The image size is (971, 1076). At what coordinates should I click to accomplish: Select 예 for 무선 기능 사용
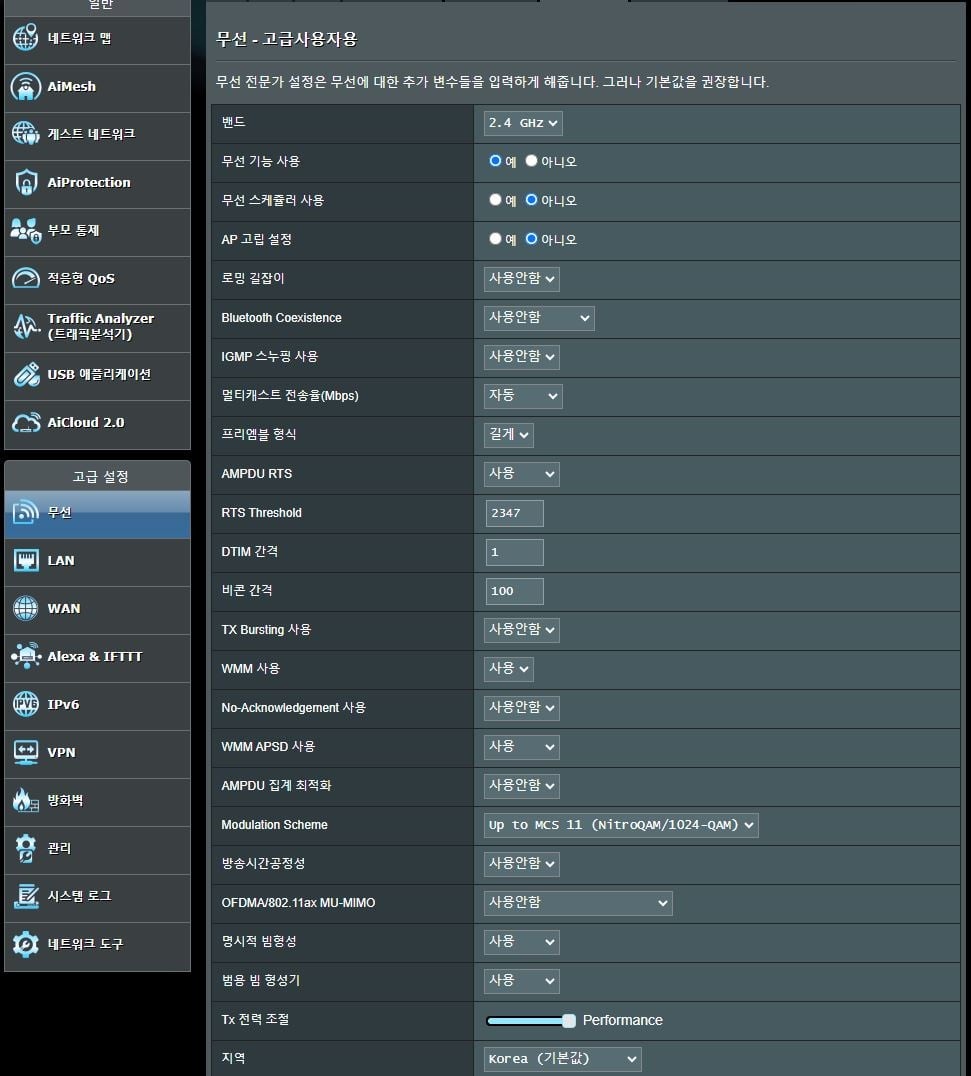495,161
